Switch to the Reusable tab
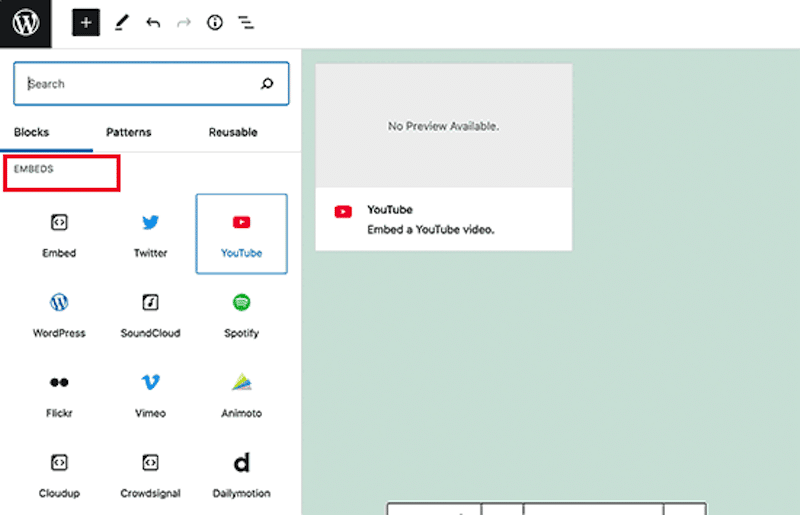The width and height of the screenshot is (800, 515). (233, 132)
